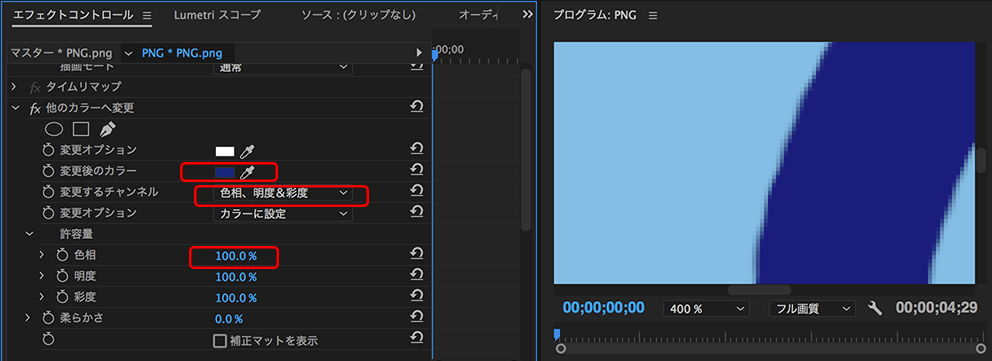Switch to ソース:(クリップなし) tab
This screenshot has height=361, width=992.
point(358,15)
